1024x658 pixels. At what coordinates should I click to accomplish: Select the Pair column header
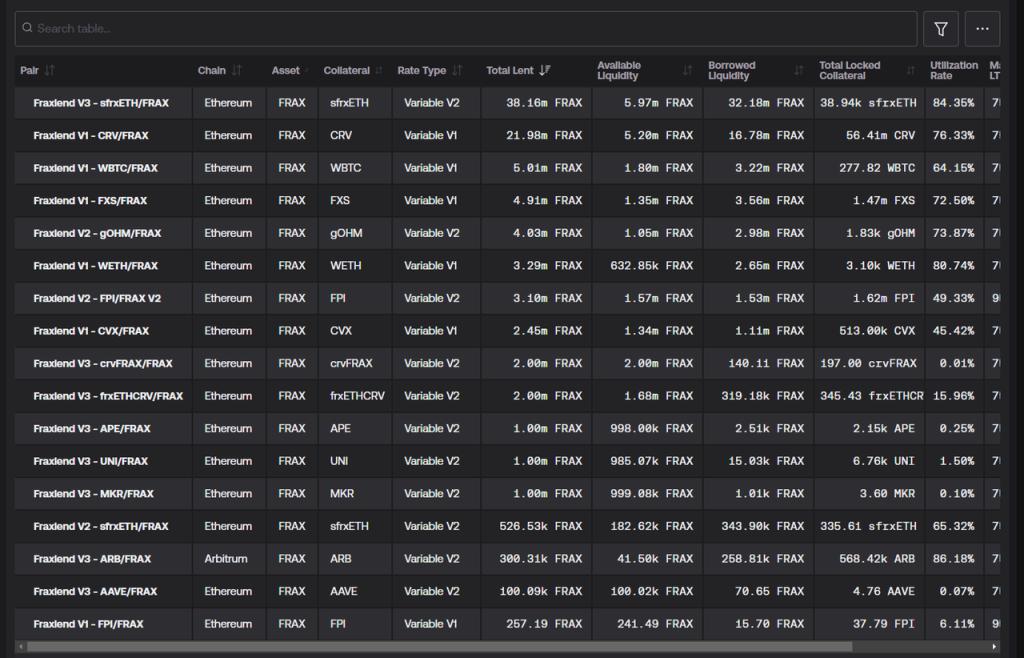pos(30,71)
